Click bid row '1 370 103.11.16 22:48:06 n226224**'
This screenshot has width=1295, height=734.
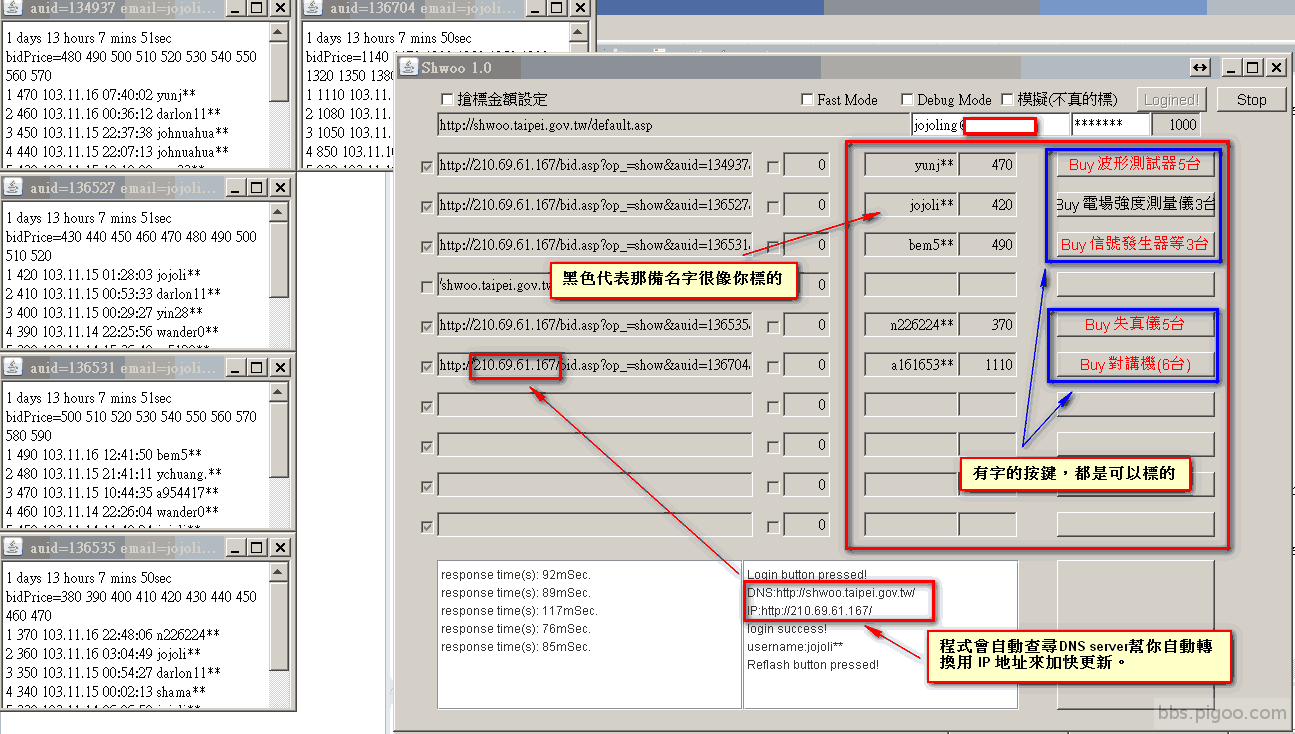(113, 635)
